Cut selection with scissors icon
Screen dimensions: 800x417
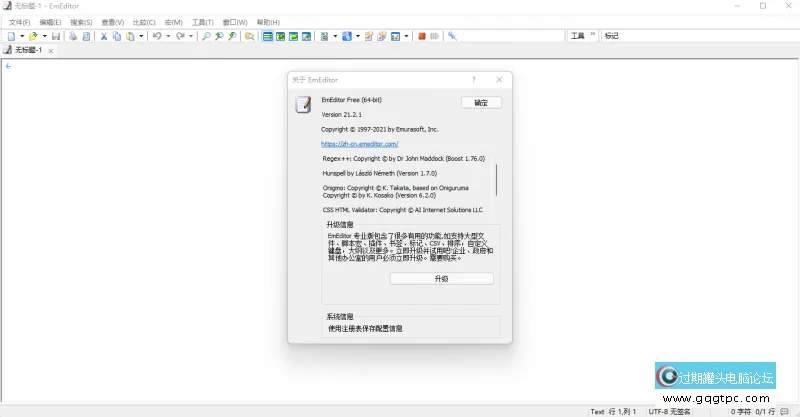(x=104, y=36)
